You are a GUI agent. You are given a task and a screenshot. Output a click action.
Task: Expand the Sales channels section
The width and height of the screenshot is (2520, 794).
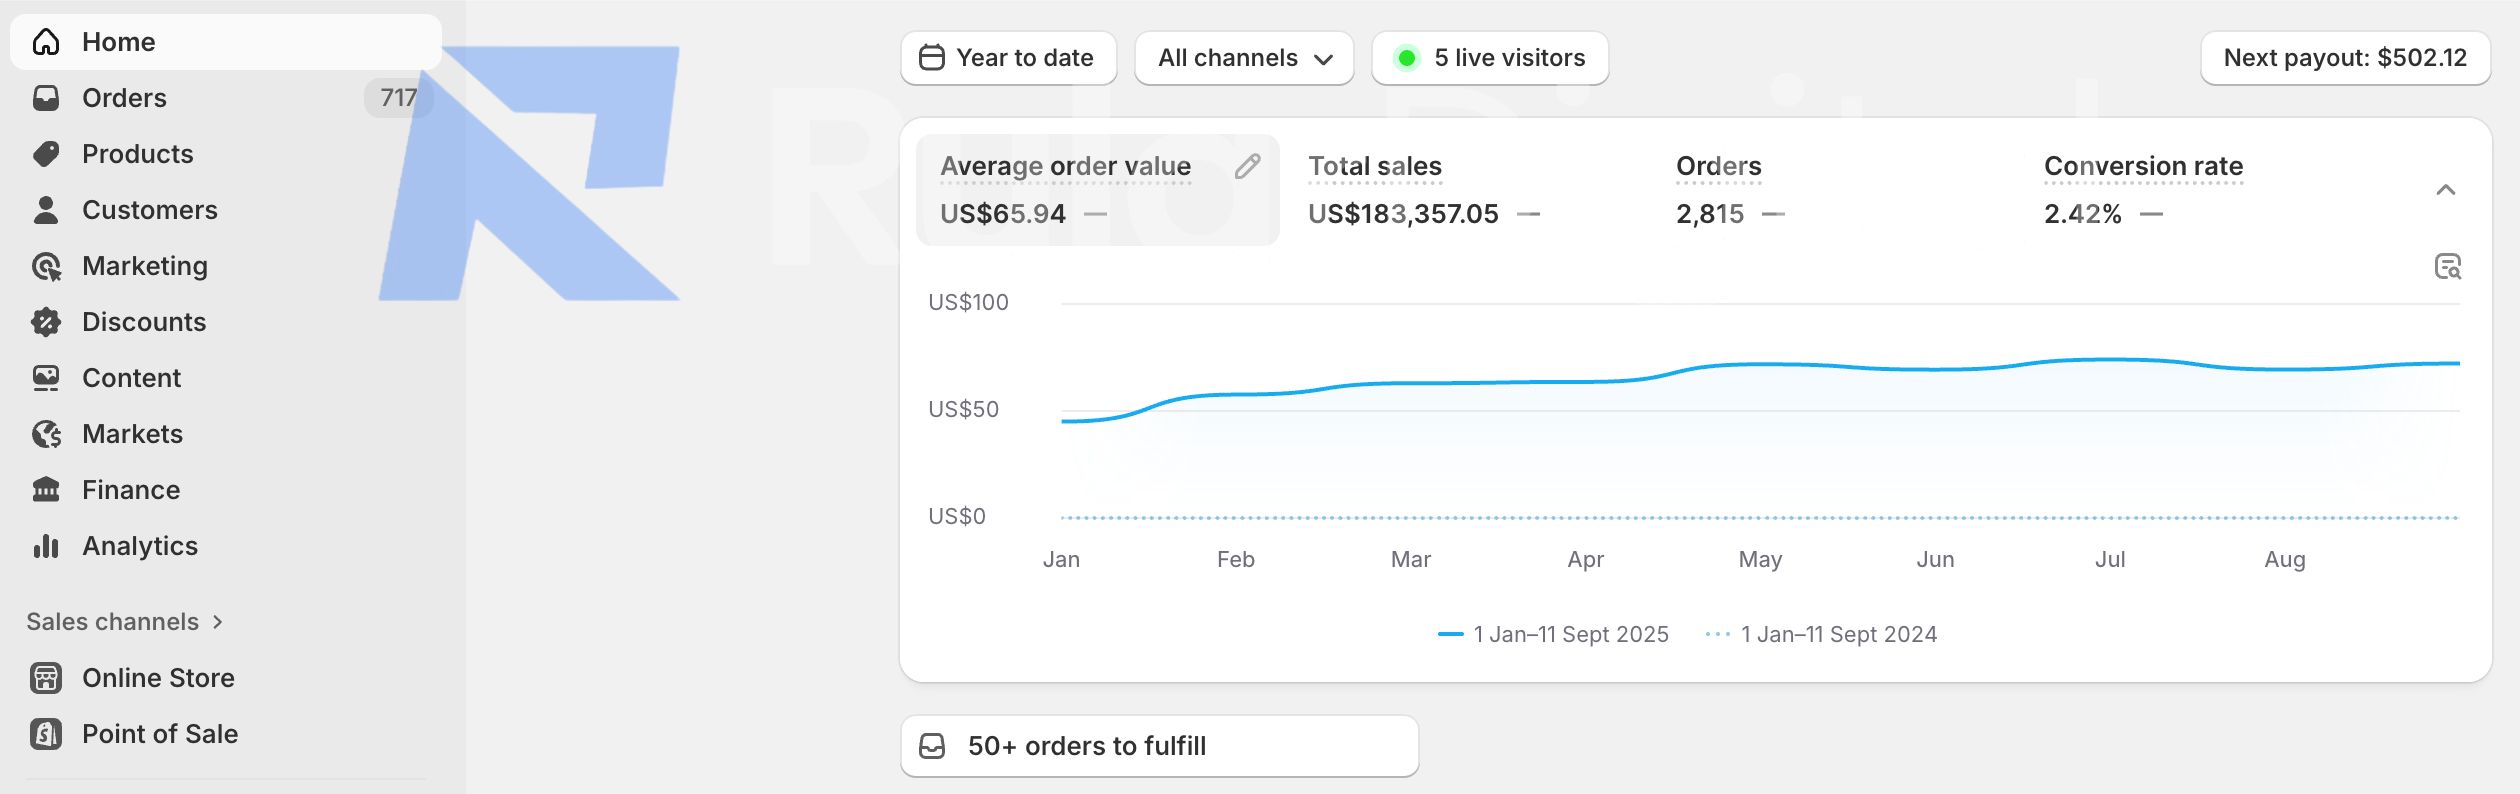[125, 622]
